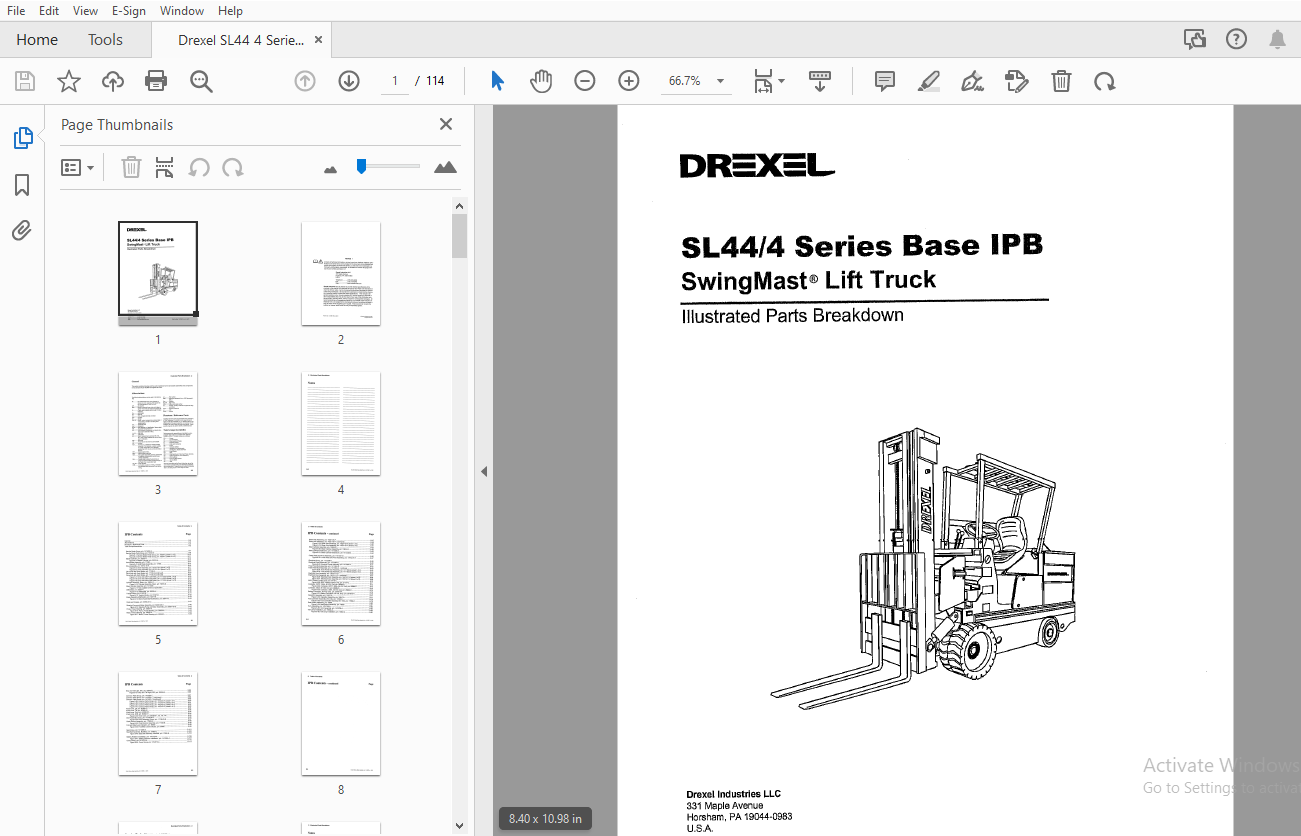Rotate thumbnails clockwise
Image resolution: width=1301 pixels, height=836 pixels.
[x=233, y=167]
